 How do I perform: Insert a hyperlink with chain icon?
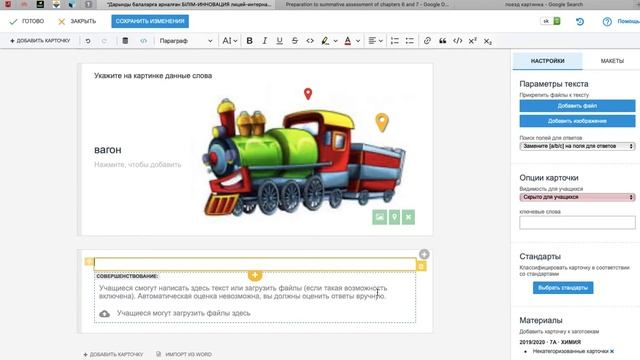427,41
